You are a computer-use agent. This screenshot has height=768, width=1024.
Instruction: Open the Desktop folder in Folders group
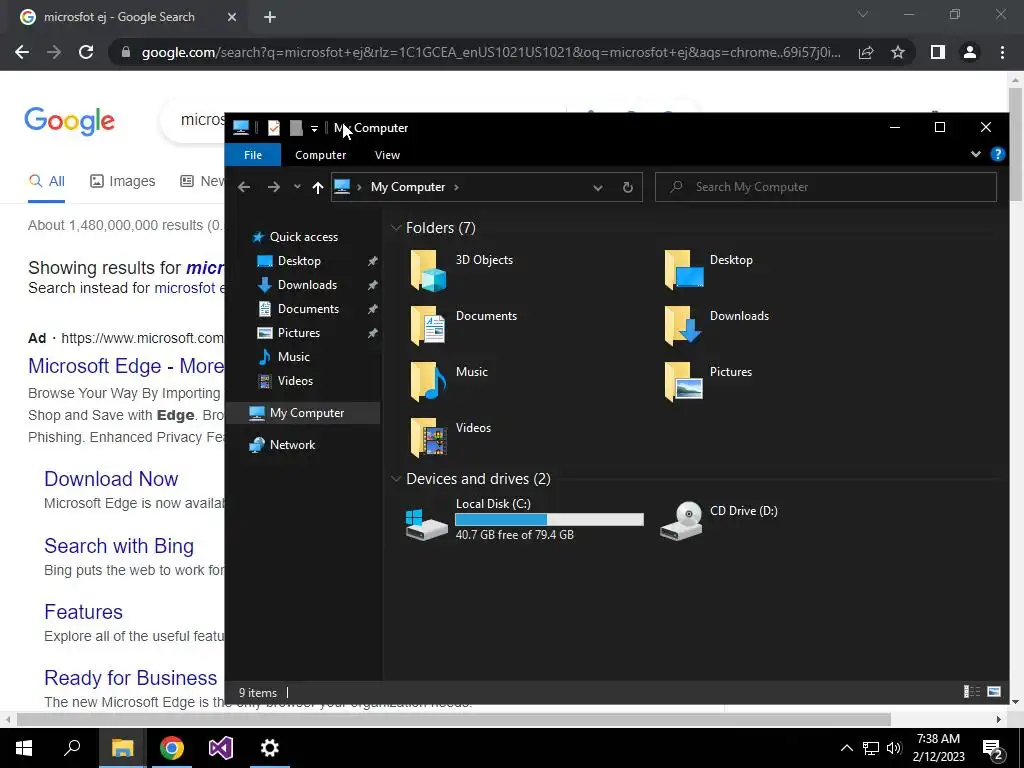click(x=683, y=270)
